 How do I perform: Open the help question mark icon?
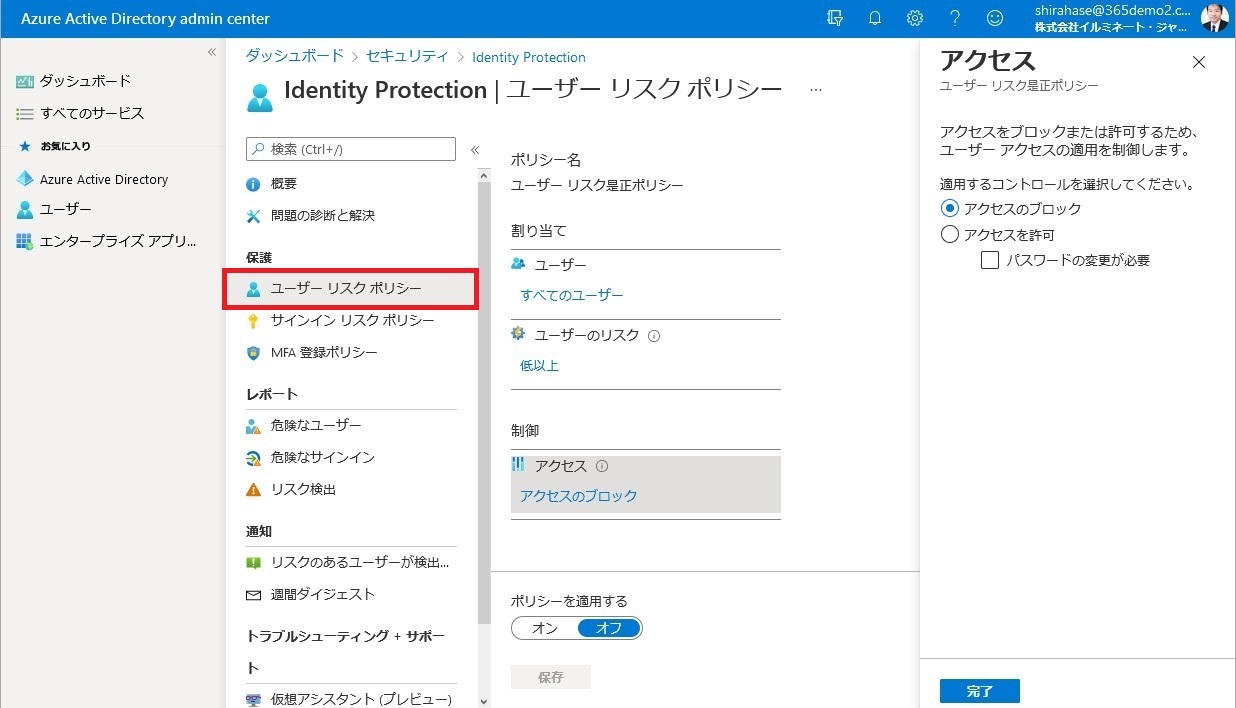click(954, 18)
